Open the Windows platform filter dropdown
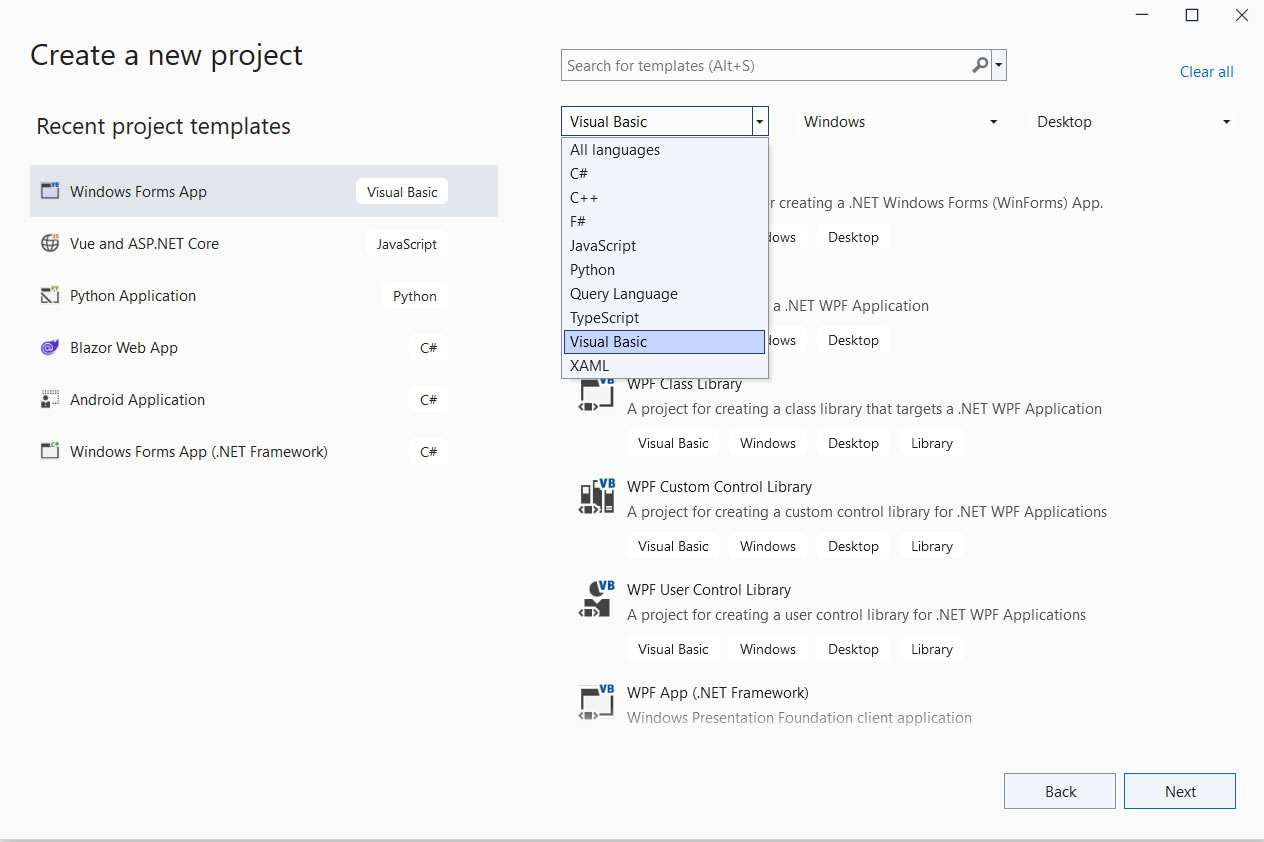 (900, 122)
